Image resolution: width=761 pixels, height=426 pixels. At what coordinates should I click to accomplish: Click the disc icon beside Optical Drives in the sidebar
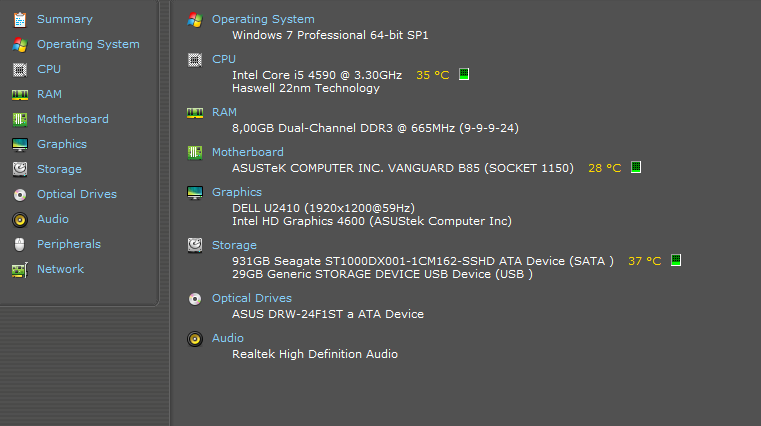20,195
